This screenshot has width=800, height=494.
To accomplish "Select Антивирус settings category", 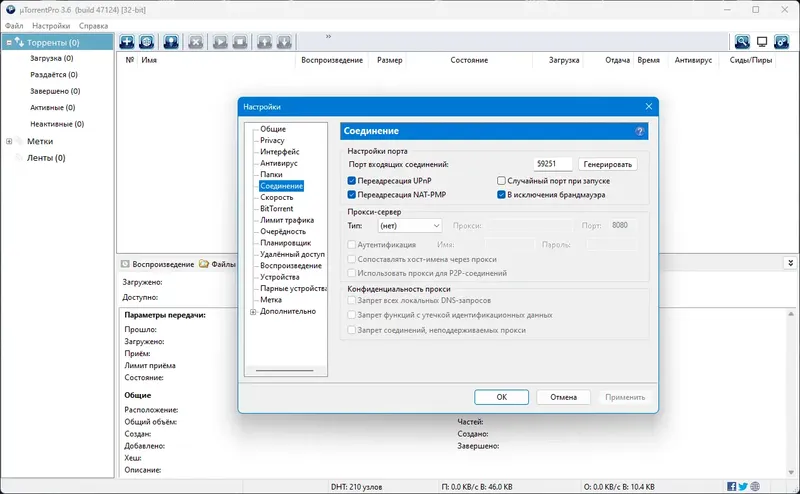I will [279, 163].
